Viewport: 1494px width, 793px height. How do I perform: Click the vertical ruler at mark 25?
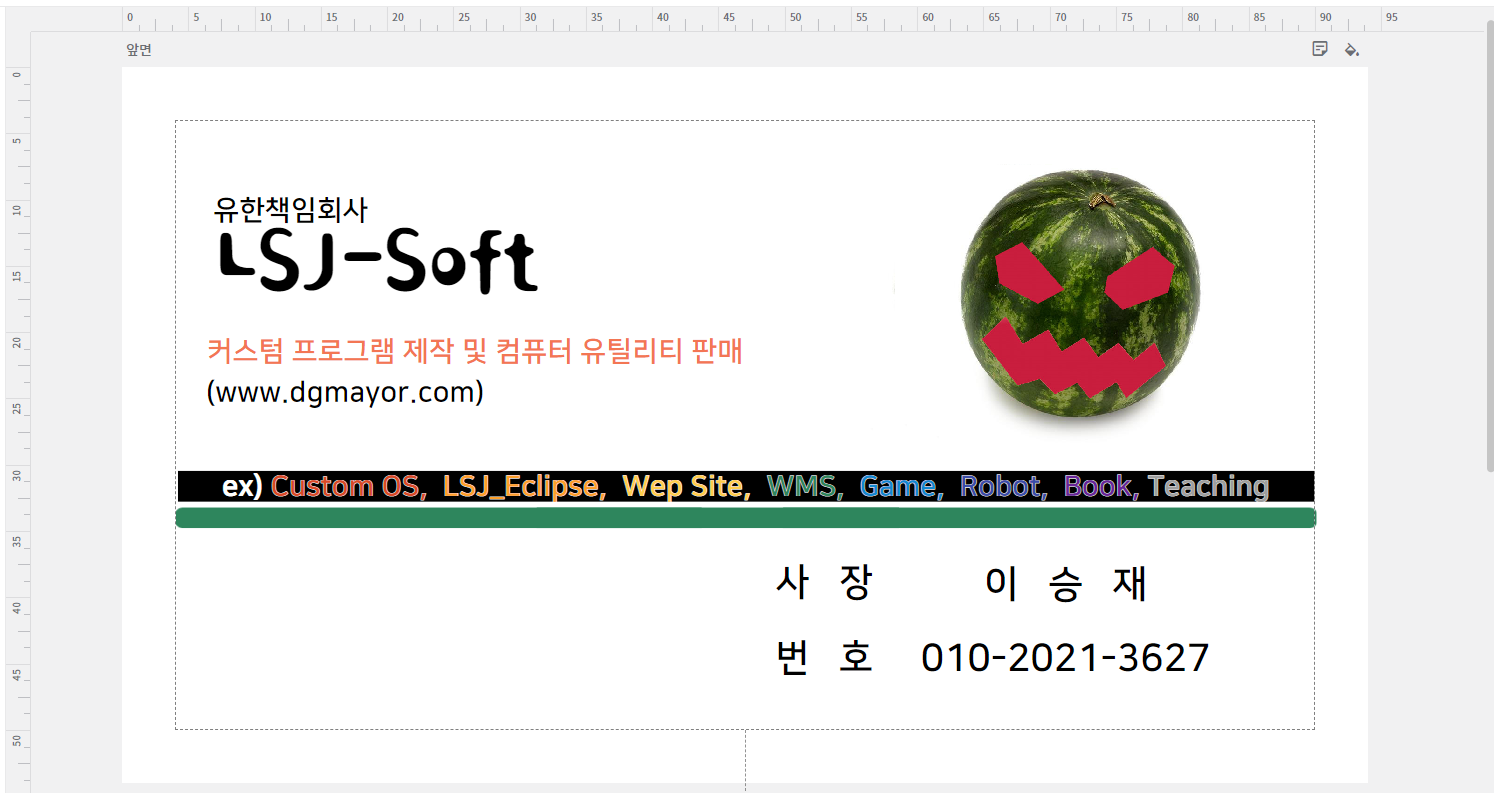point(15,408)
